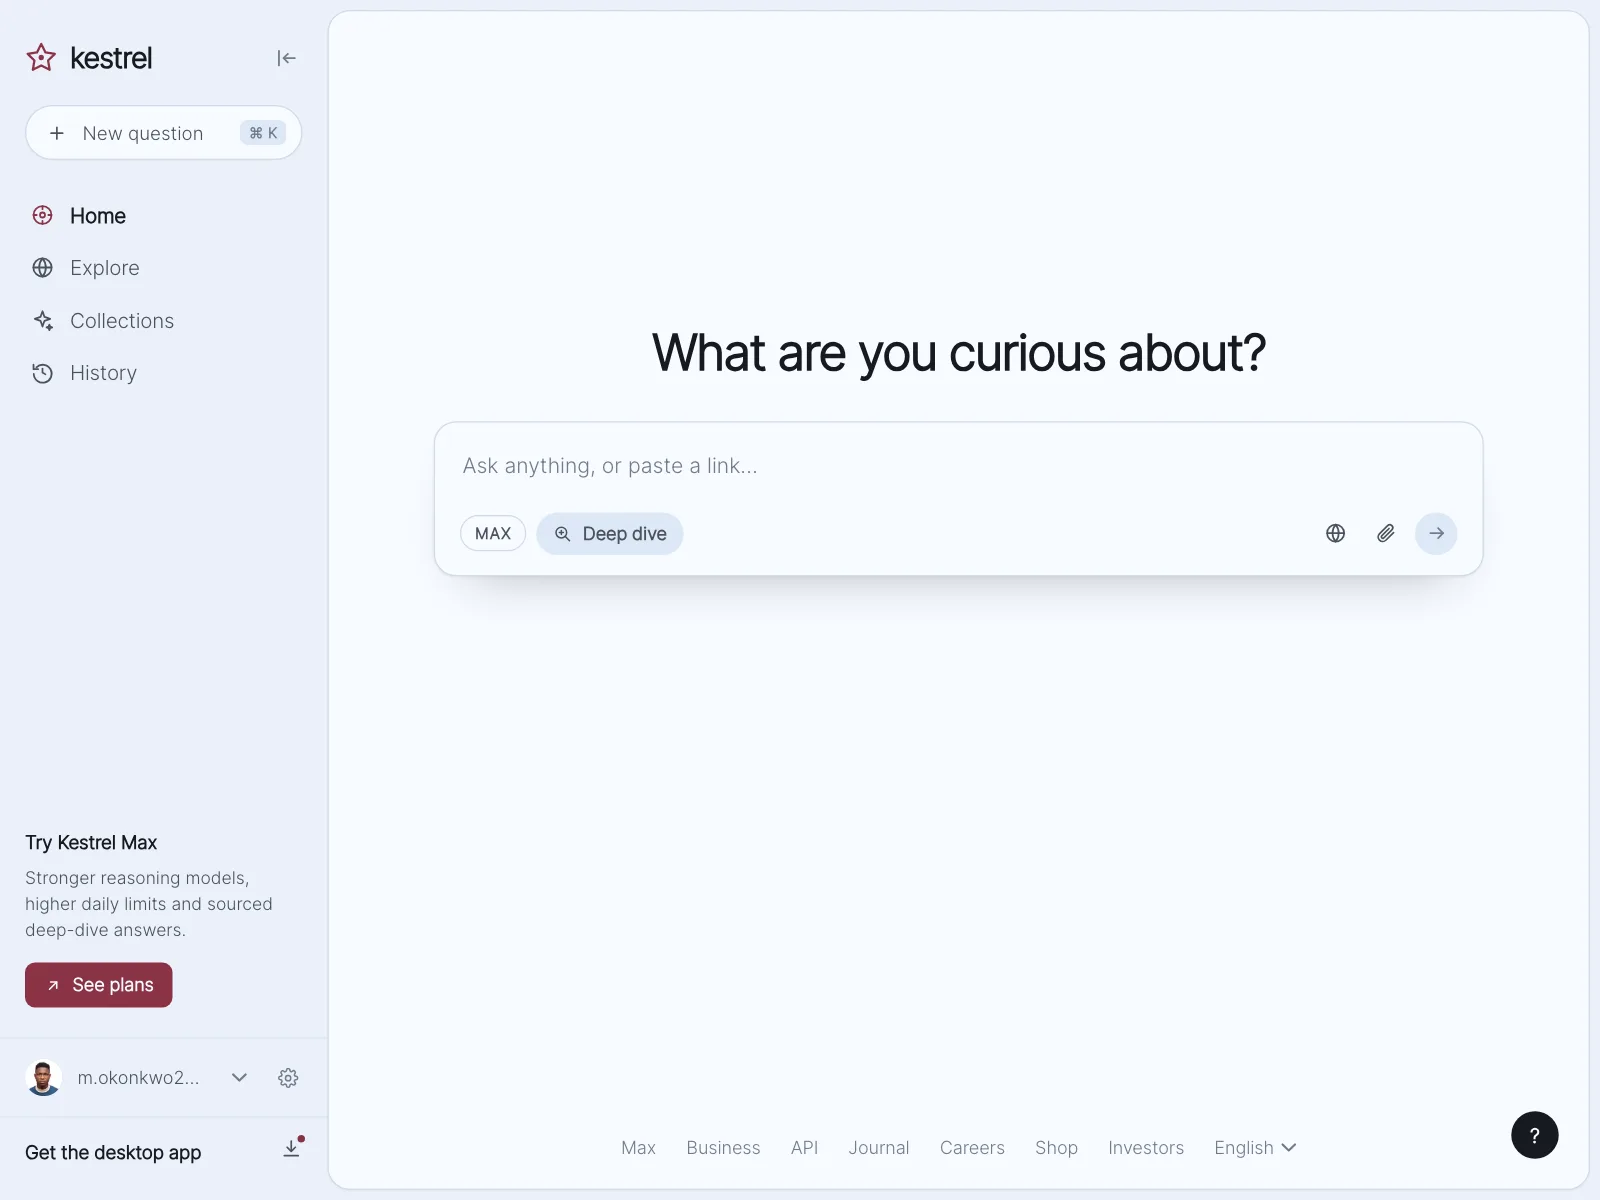The width and height of the screenshot is (1600, 1200).
Task: Click the Kestrel star logo
Action: 41,58
